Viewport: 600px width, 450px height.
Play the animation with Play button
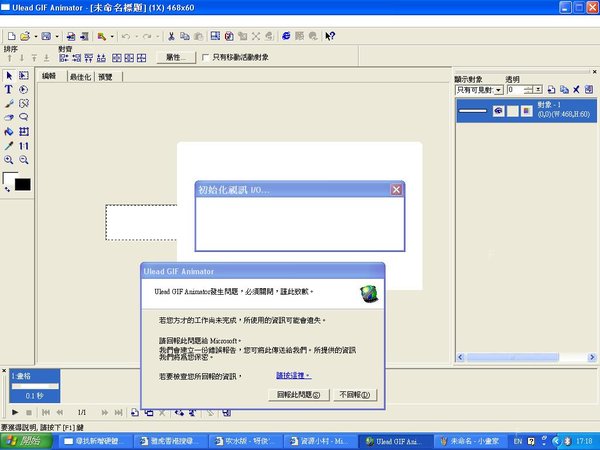tap(15, 412)
